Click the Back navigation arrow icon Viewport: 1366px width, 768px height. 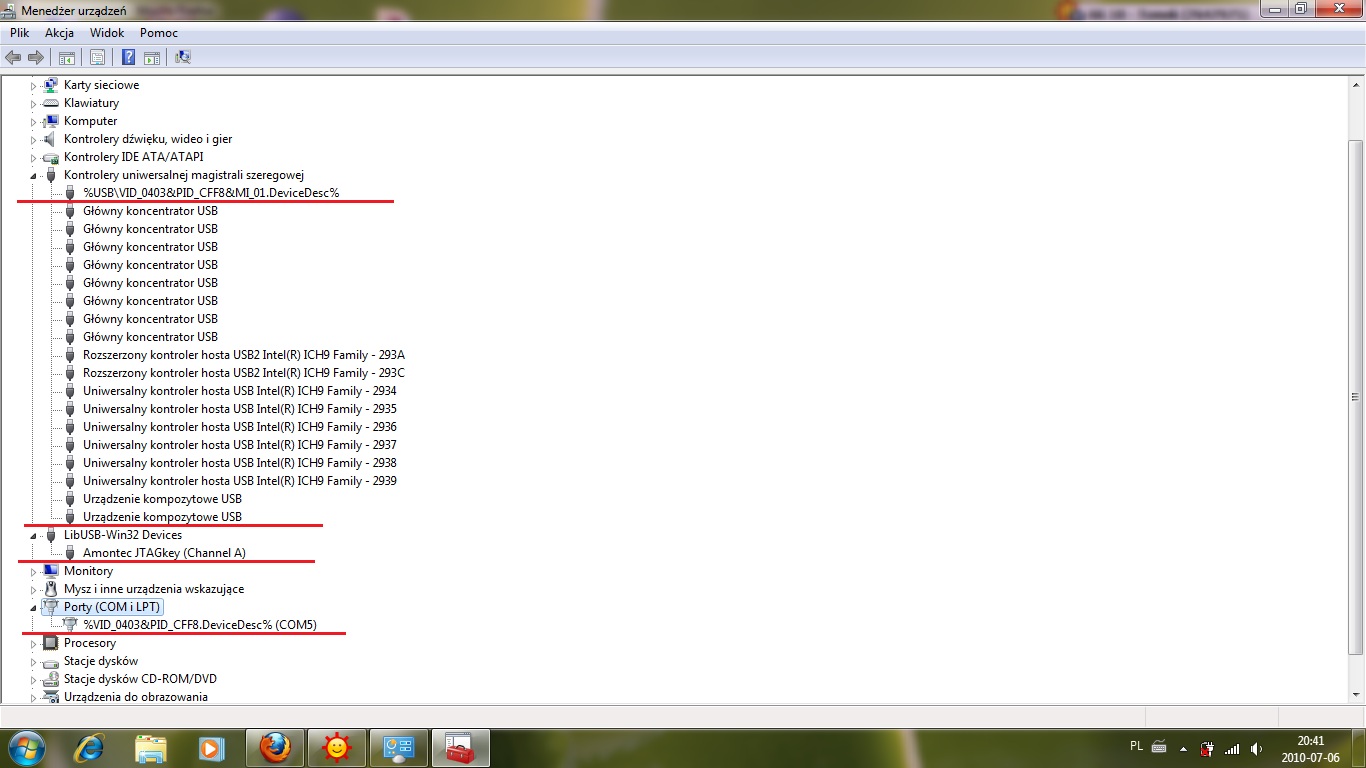click(12, 57)
